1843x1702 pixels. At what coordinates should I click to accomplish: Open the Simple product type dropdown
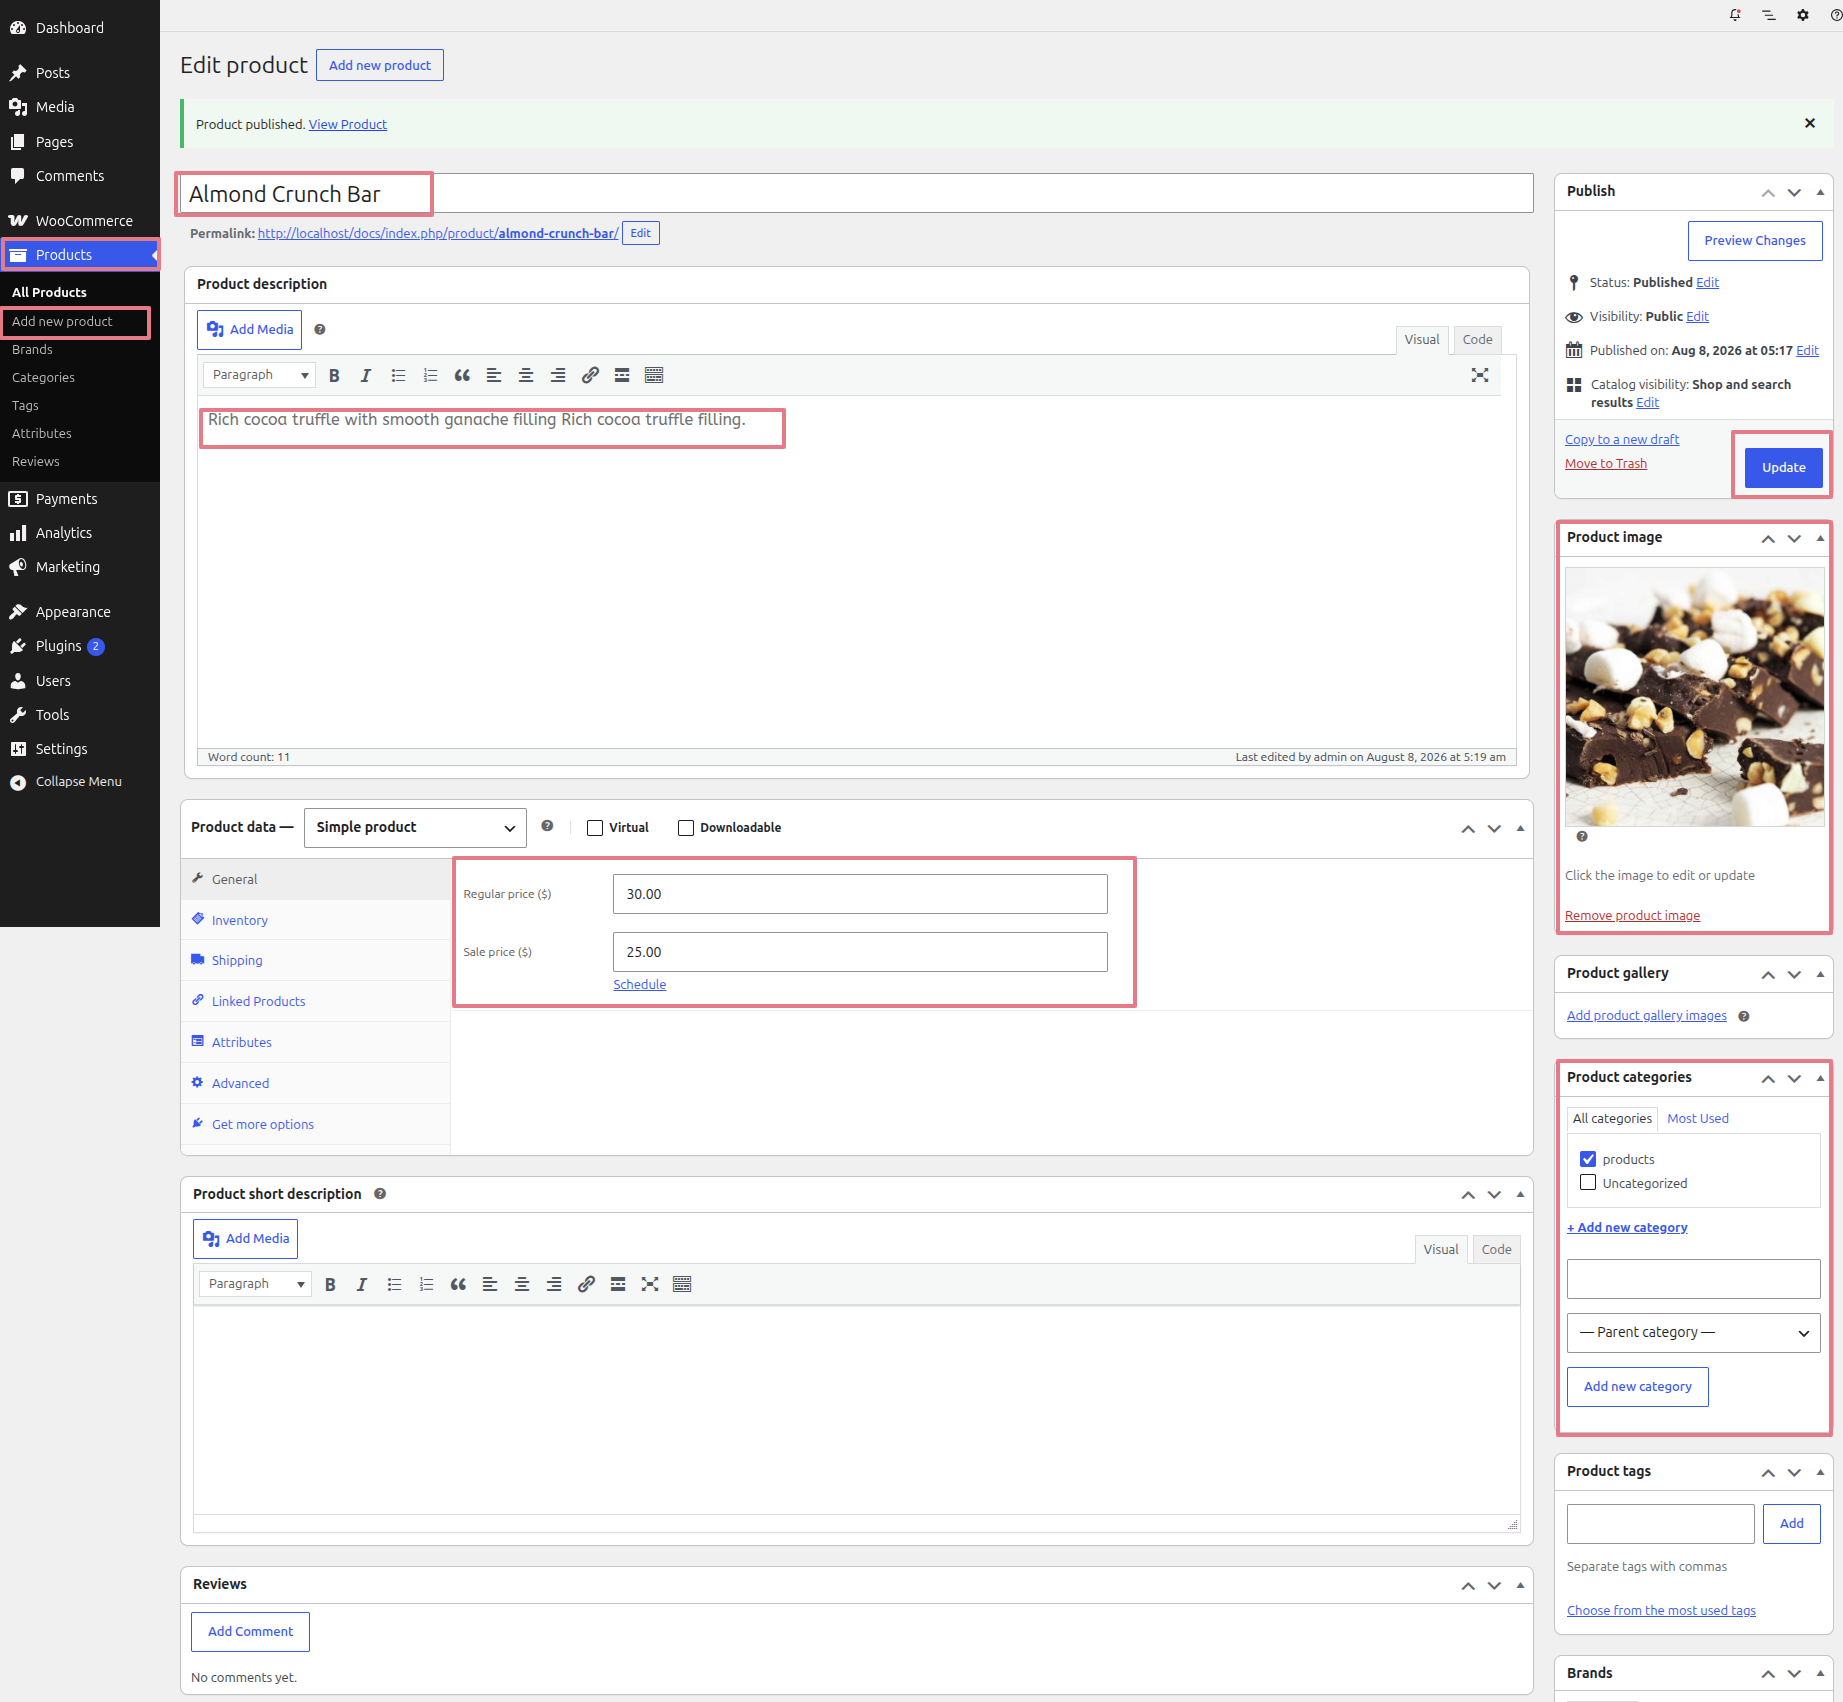click(415, 828)
